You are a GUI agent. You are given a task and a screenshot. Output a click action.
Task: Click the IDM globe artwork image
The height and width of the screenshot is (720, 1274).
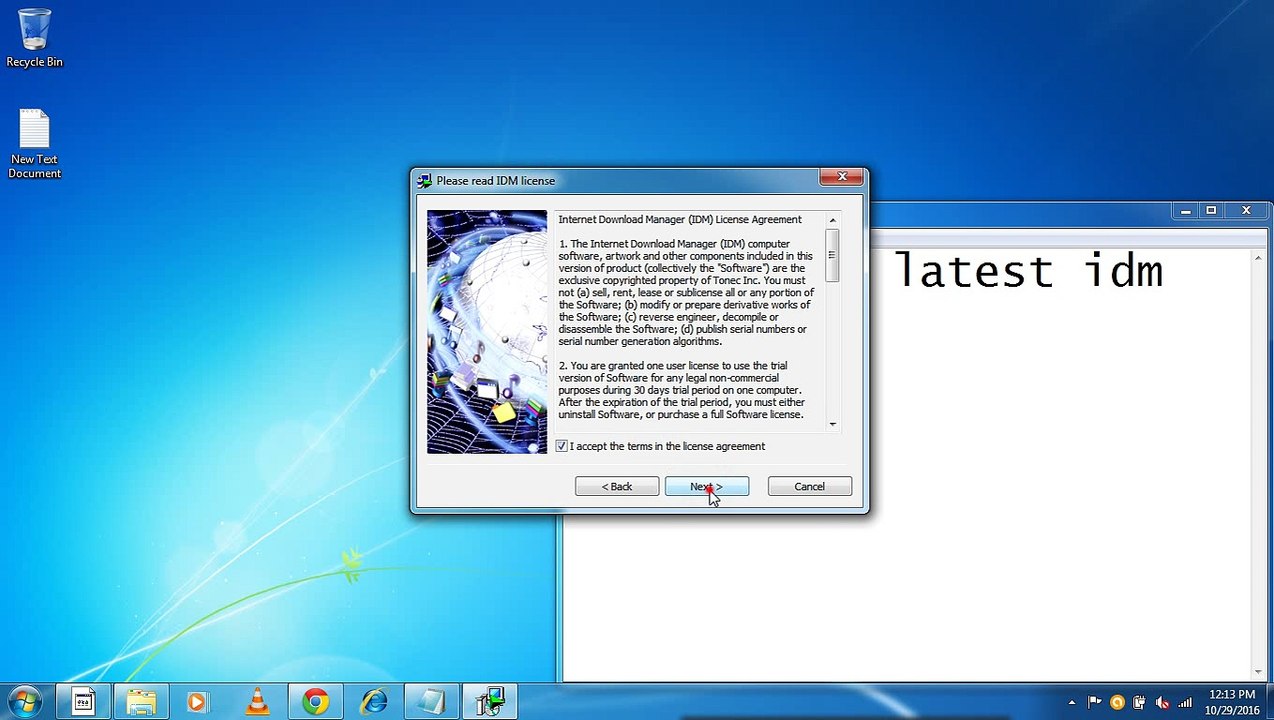(487, 332)
